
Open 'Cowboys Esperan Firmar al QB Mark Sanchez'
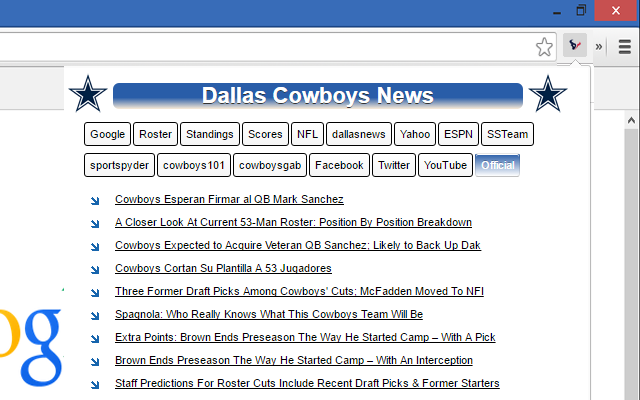point(229,199)
